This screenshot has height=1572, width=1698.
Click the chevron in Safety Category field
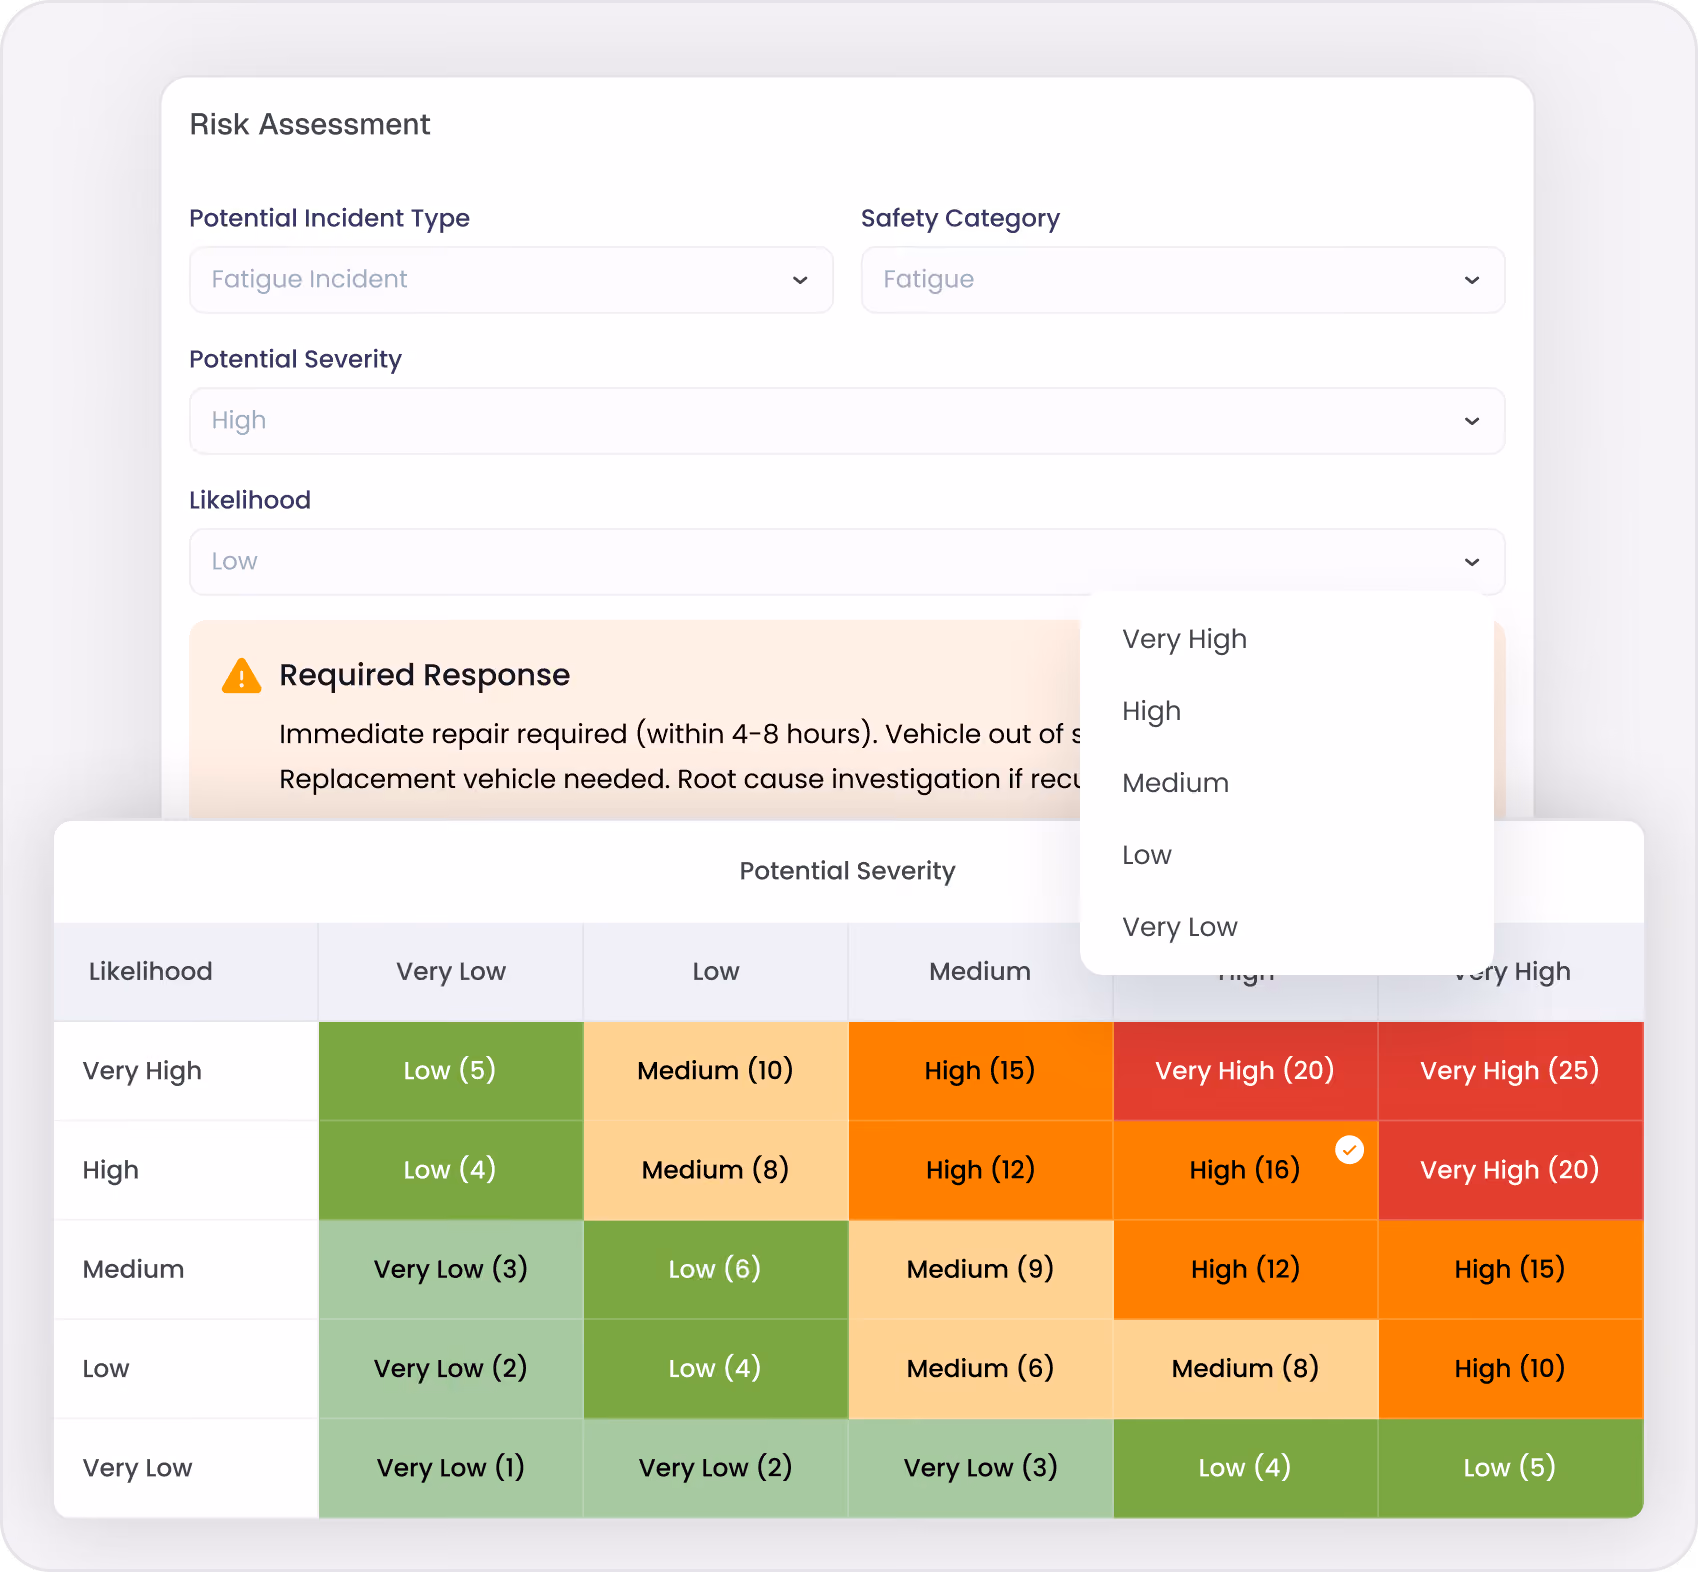click(1472, 280)
